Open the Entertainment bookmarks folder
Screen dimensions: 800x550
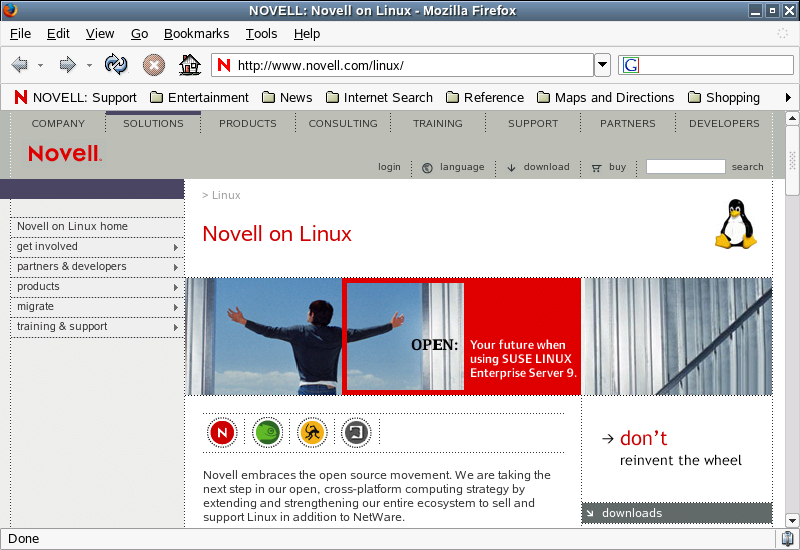199,97
